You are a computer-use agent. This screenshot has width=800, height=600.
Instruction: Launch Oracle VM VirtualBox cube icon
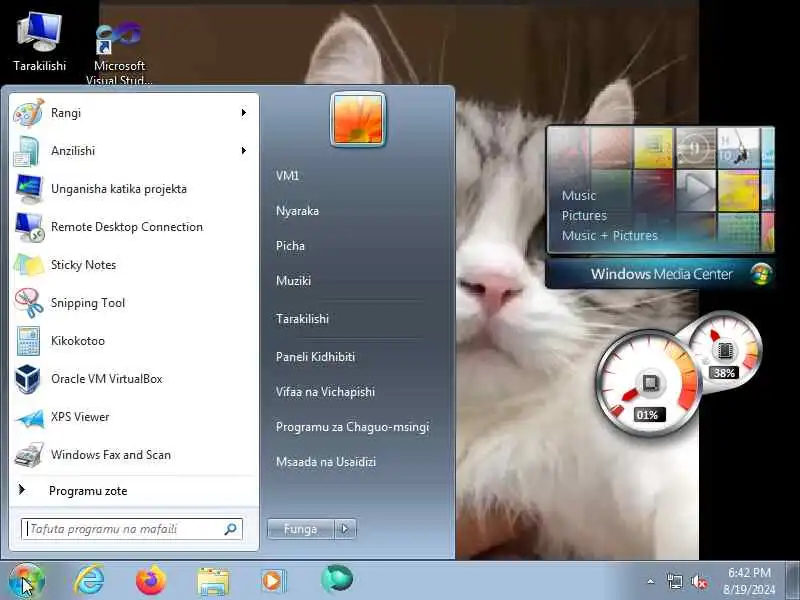[x=28, y=379]
